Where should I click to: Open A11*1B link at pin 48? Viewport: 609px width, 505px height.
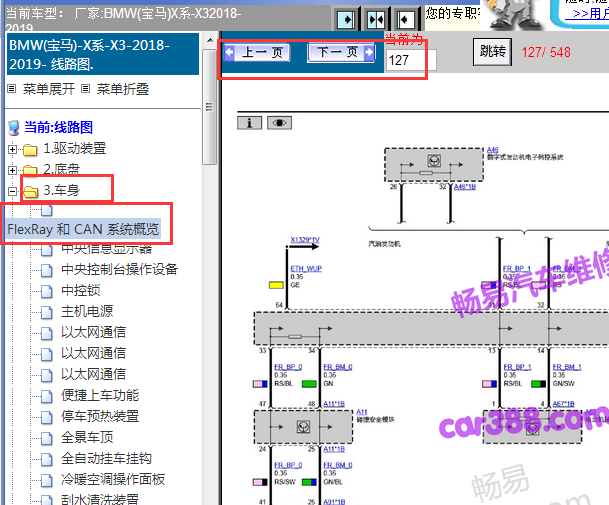tap(334, 404)
